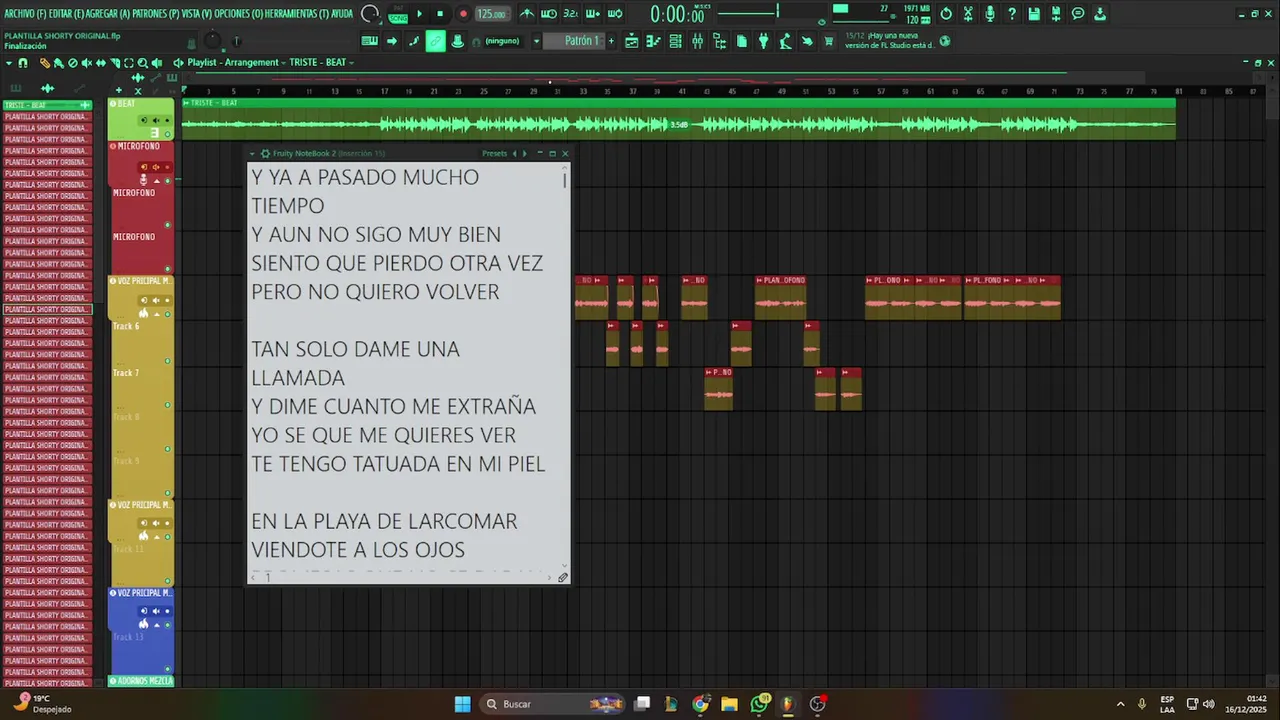Toggle the overdub/blend recording icon
Viewport: 1280px width, 720px height.
(593, 14)
